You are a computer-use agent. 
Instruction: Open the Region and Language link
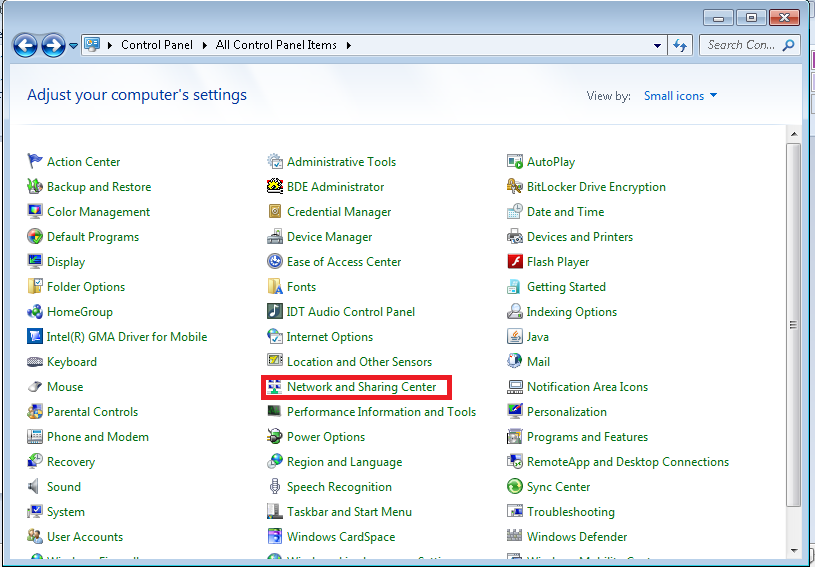pyautogui.click(x=344, y=462)
